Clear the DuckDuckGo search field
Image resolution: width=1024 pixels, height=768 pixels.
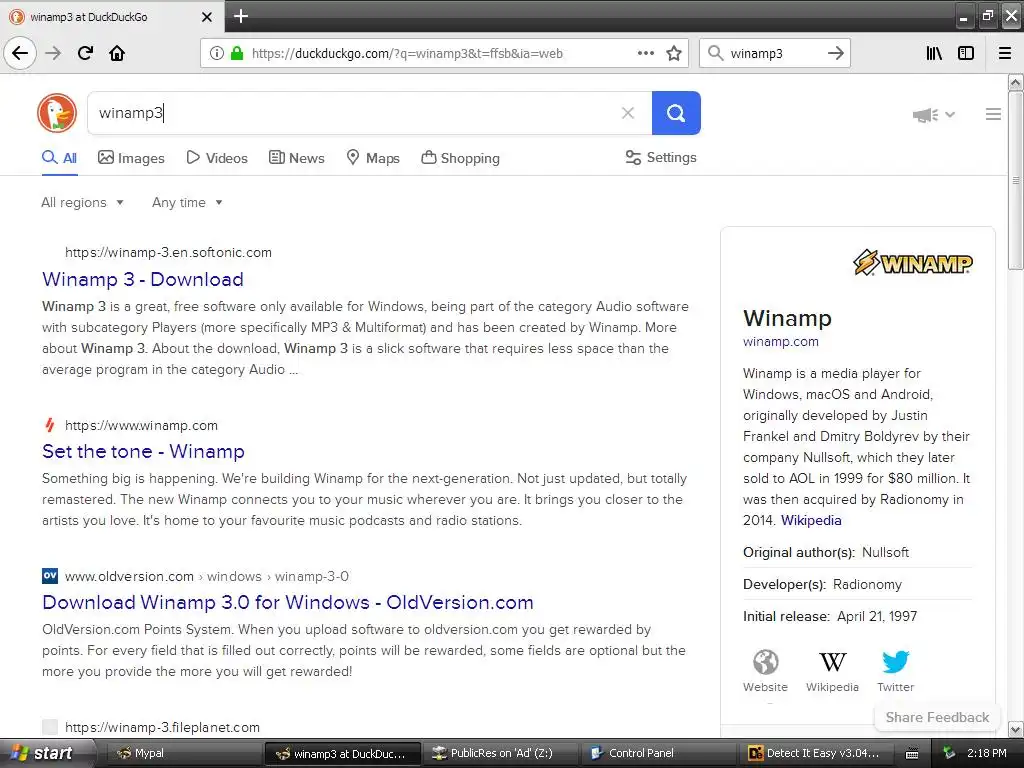(628, 113)
